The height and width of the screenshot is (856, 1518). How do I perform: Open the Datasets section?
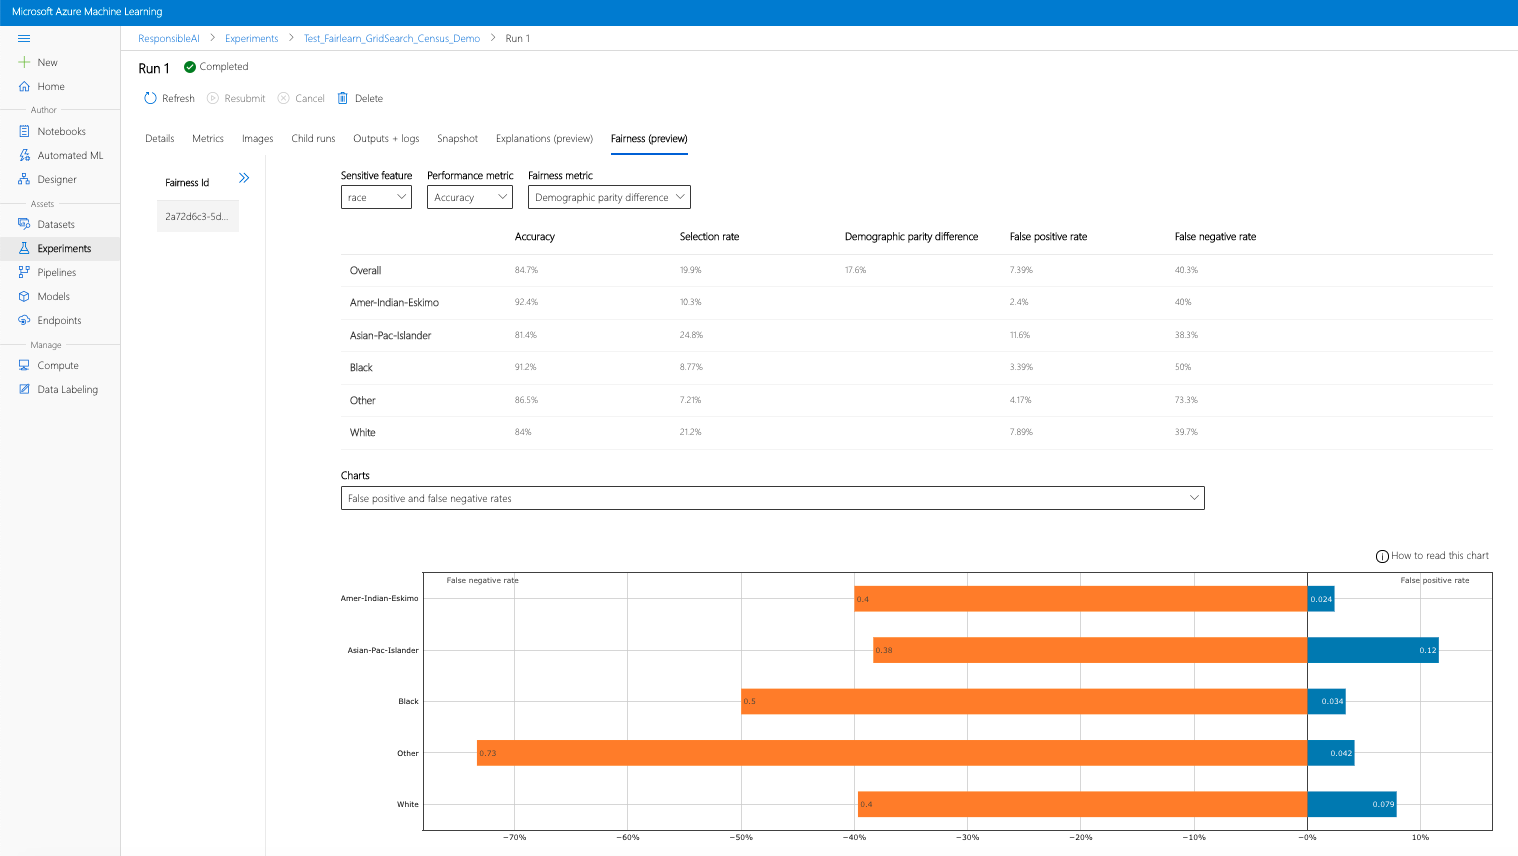point(55,224)
